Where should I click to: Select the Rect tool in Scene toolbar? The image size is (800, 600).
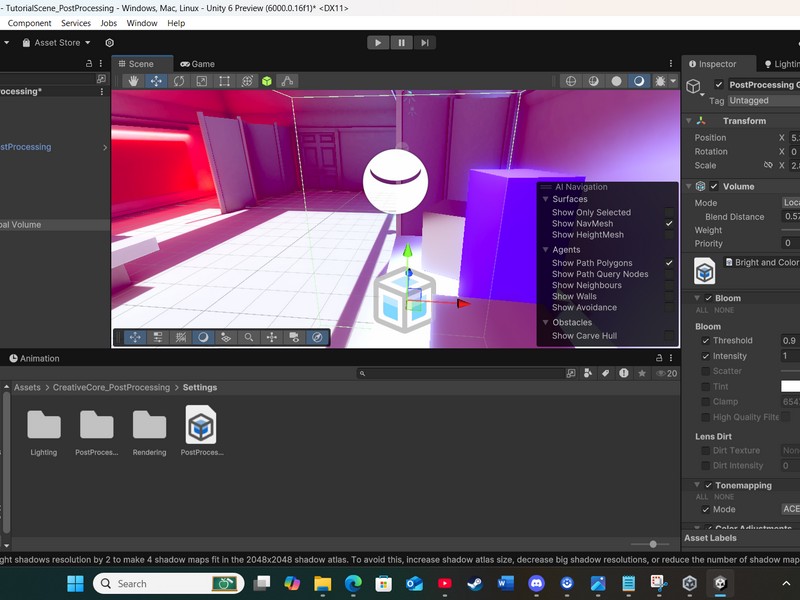[224, 81]
